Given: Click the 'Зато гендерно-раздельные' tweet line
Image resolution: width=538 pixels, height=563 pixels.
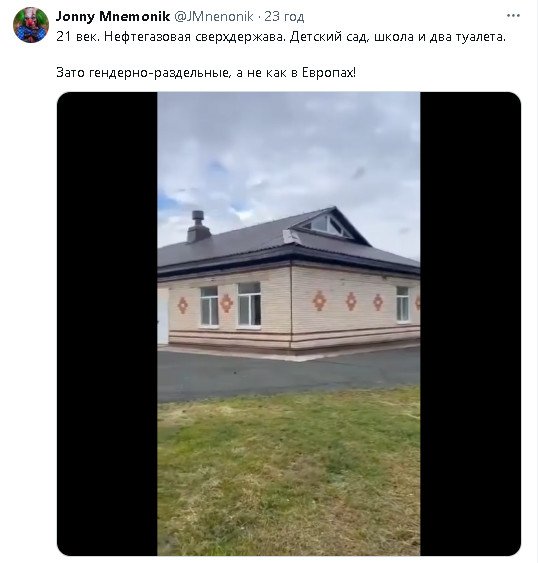Looking at the screenshot, I should (206, 73).
